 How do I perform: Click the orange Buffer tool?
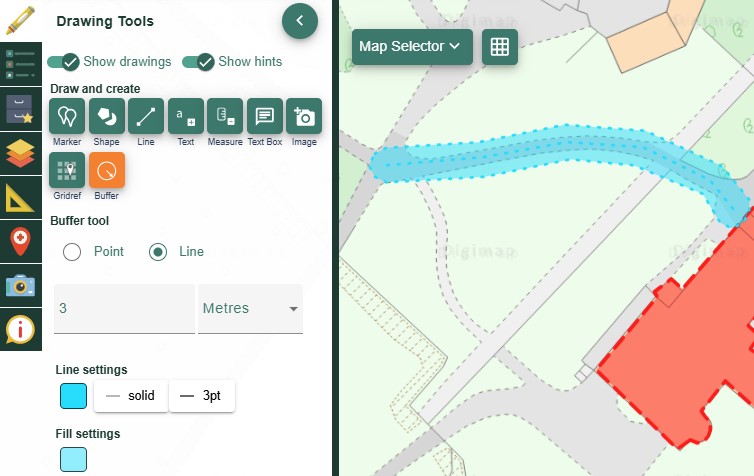107,171
